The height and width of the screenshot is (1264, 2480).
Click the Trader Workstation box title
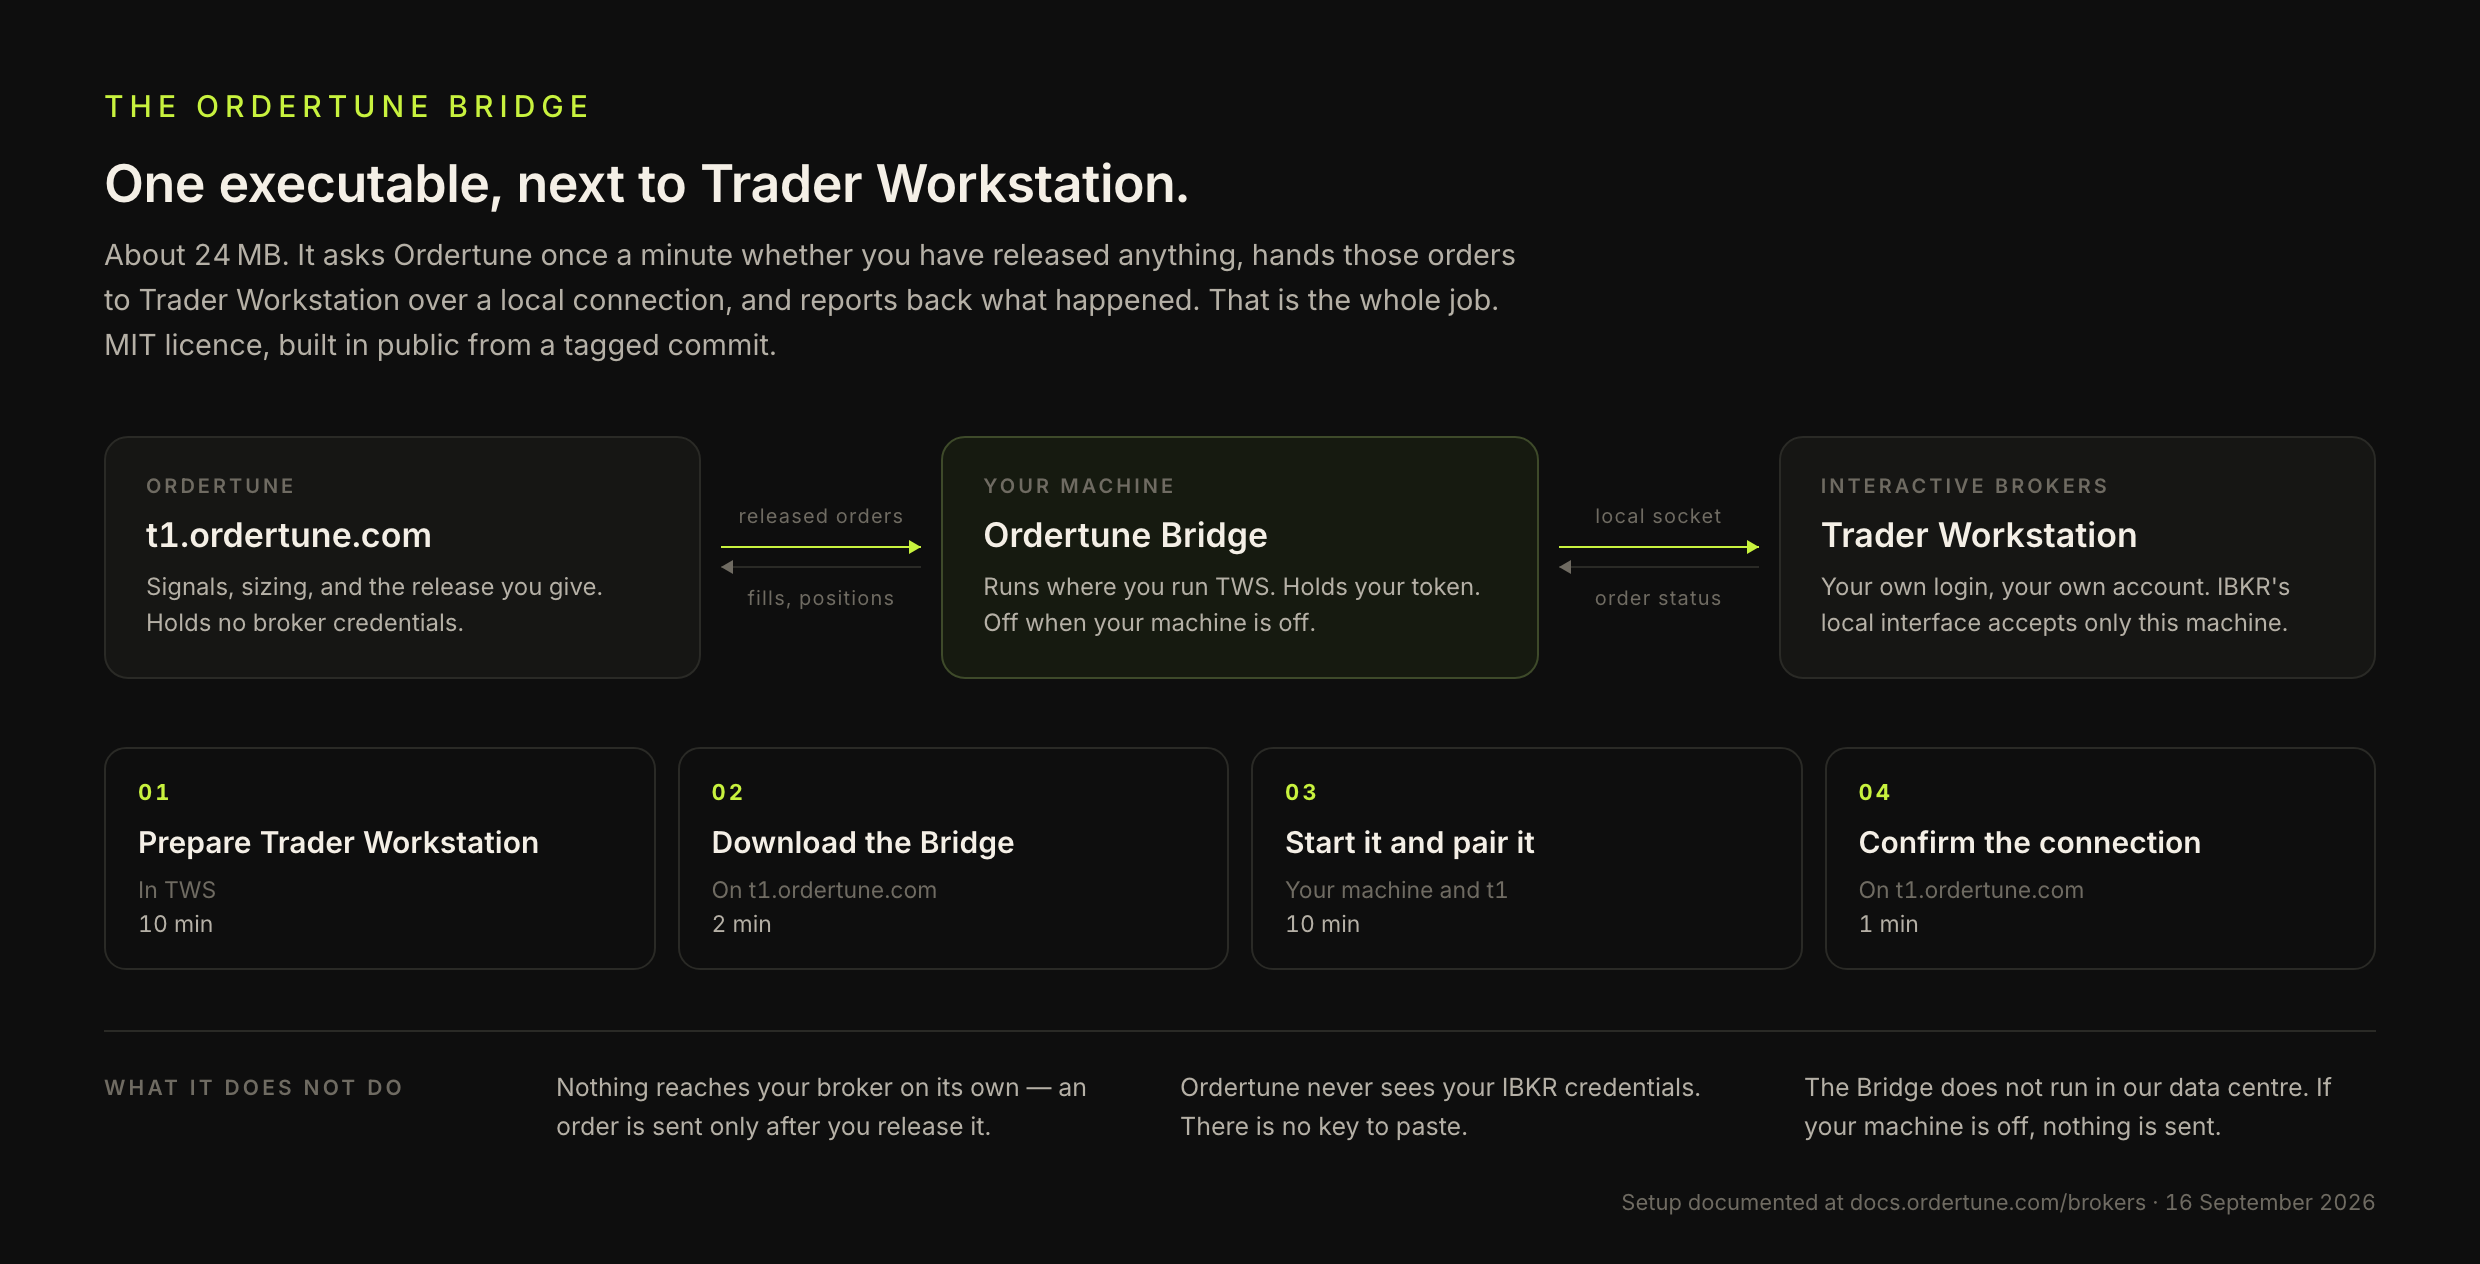click(1979, 535)
